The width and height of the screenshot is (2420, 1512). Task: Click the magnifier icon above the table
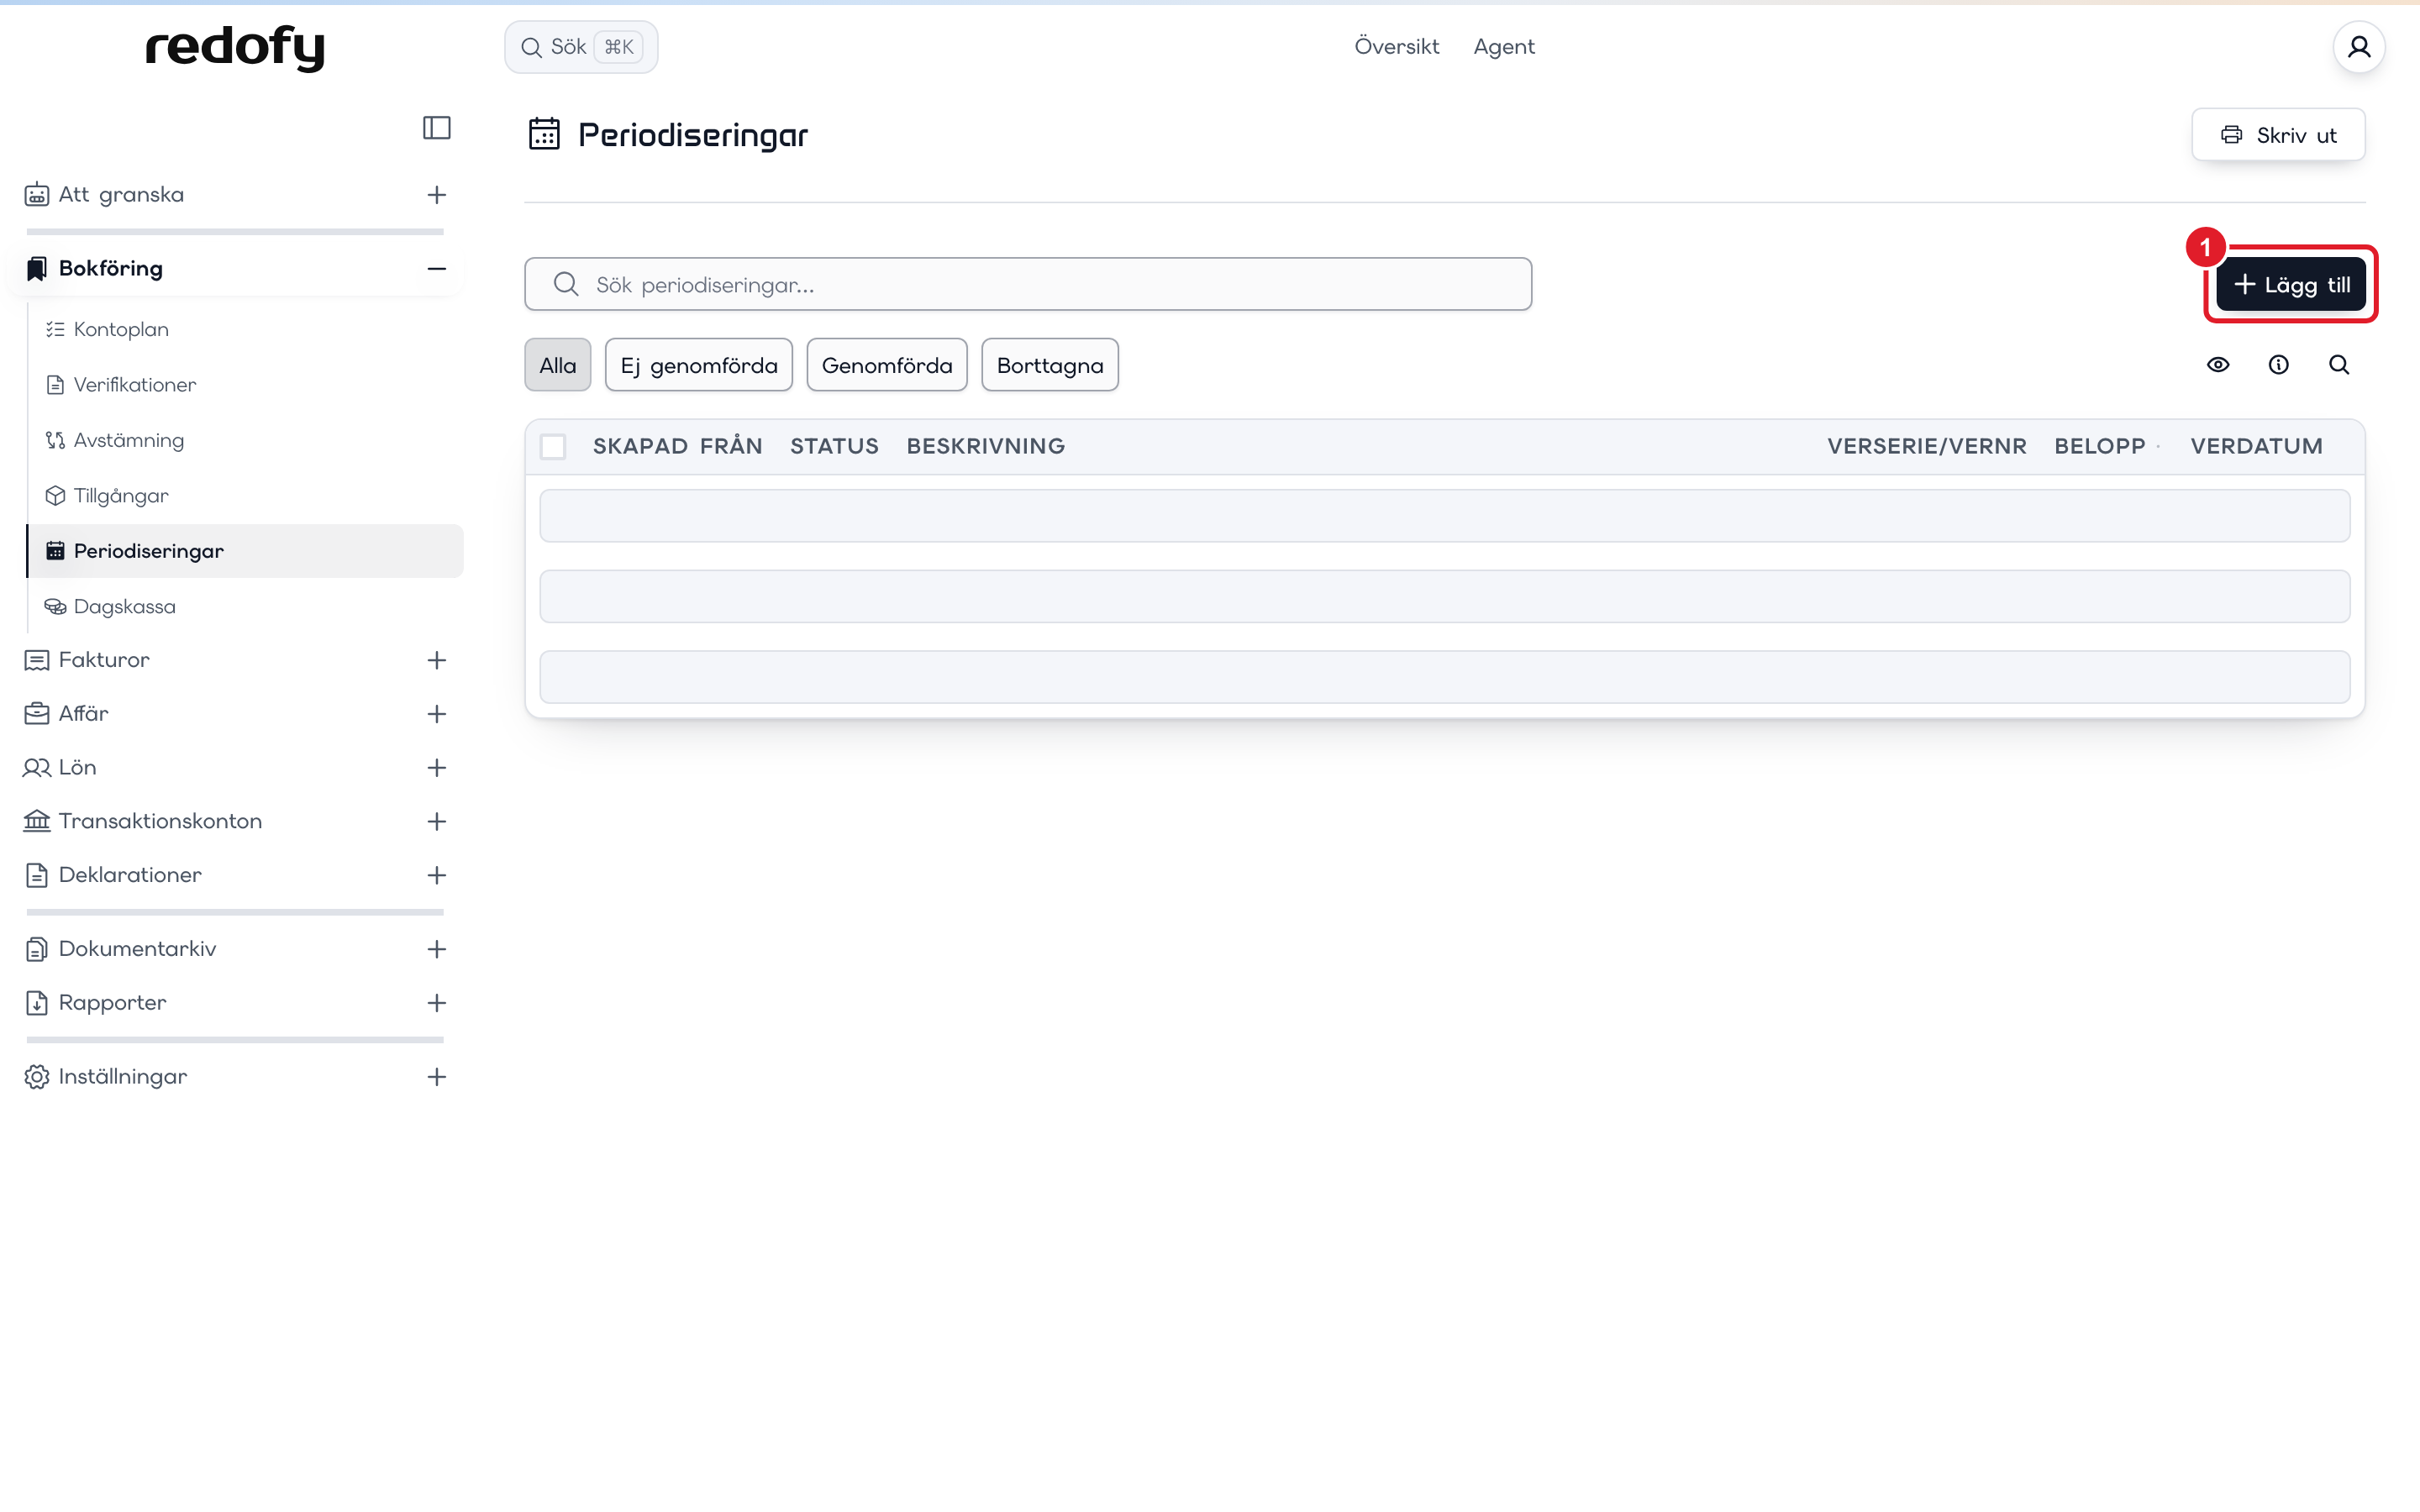pos(2339,365)
